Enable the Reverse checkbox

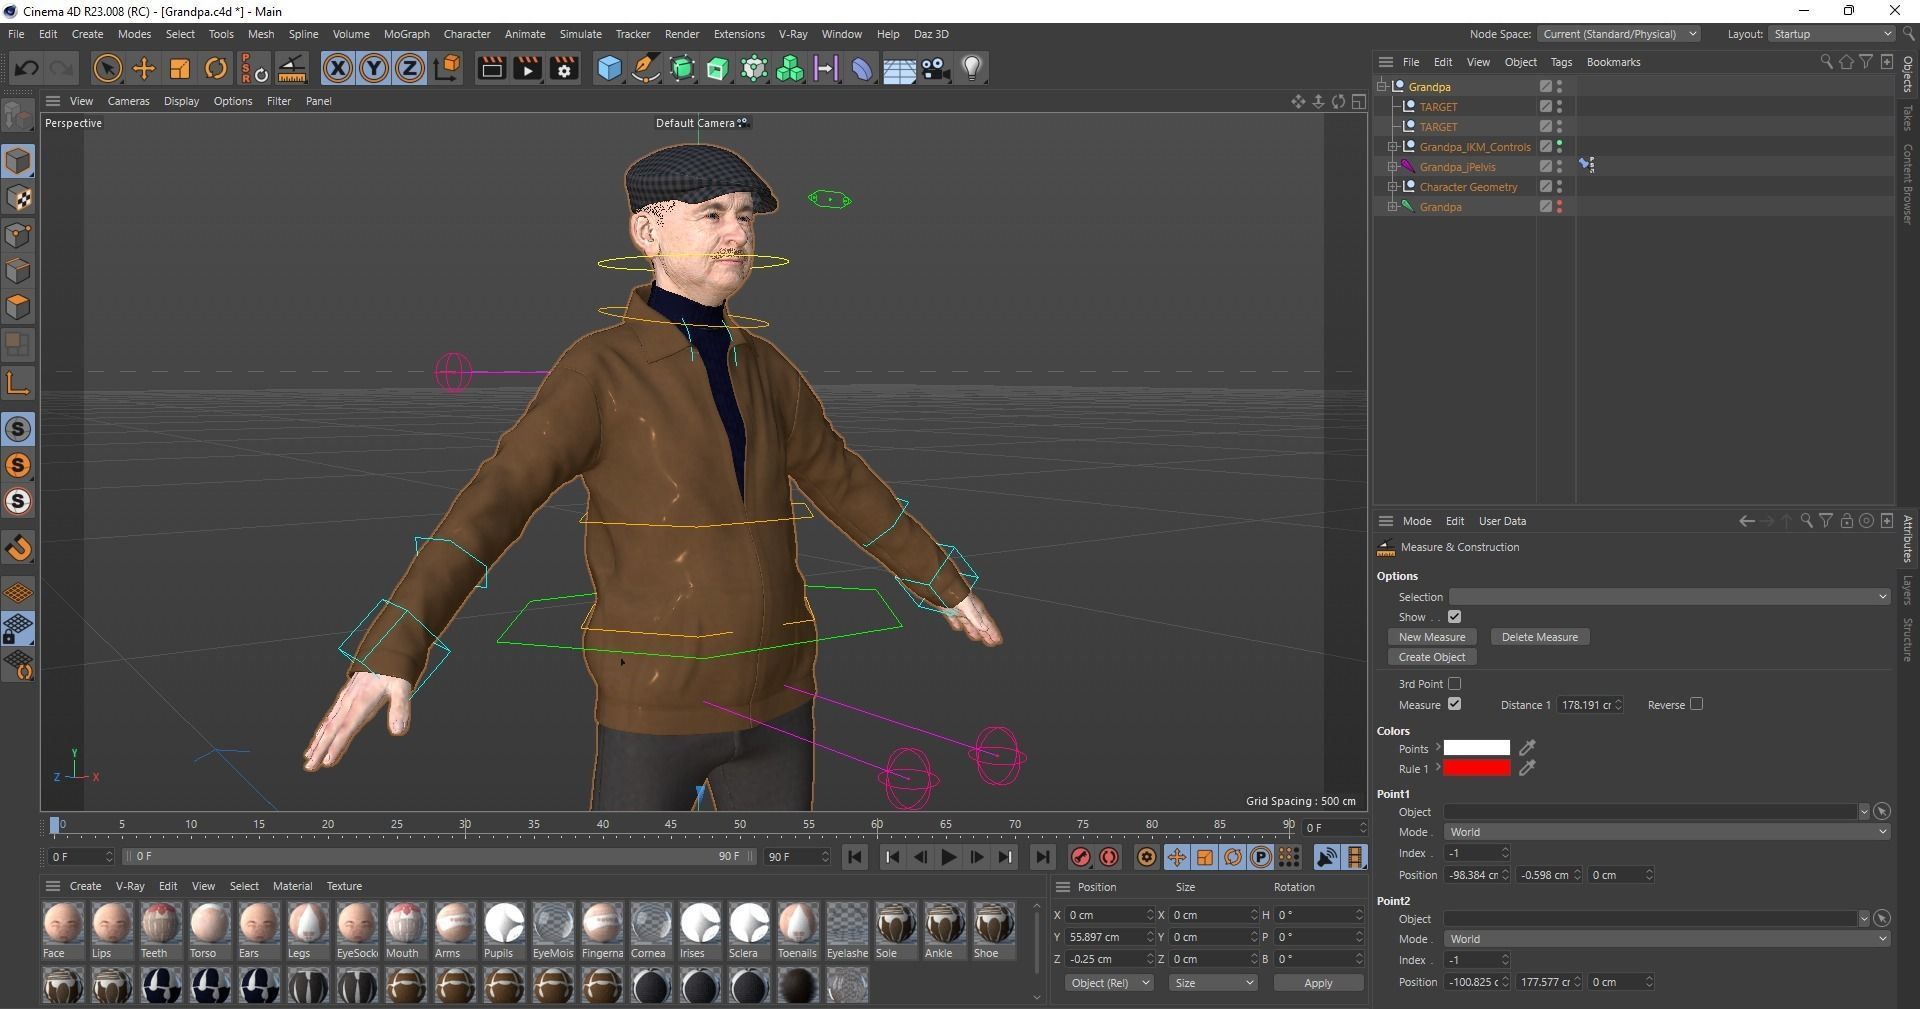[1696, 704]
